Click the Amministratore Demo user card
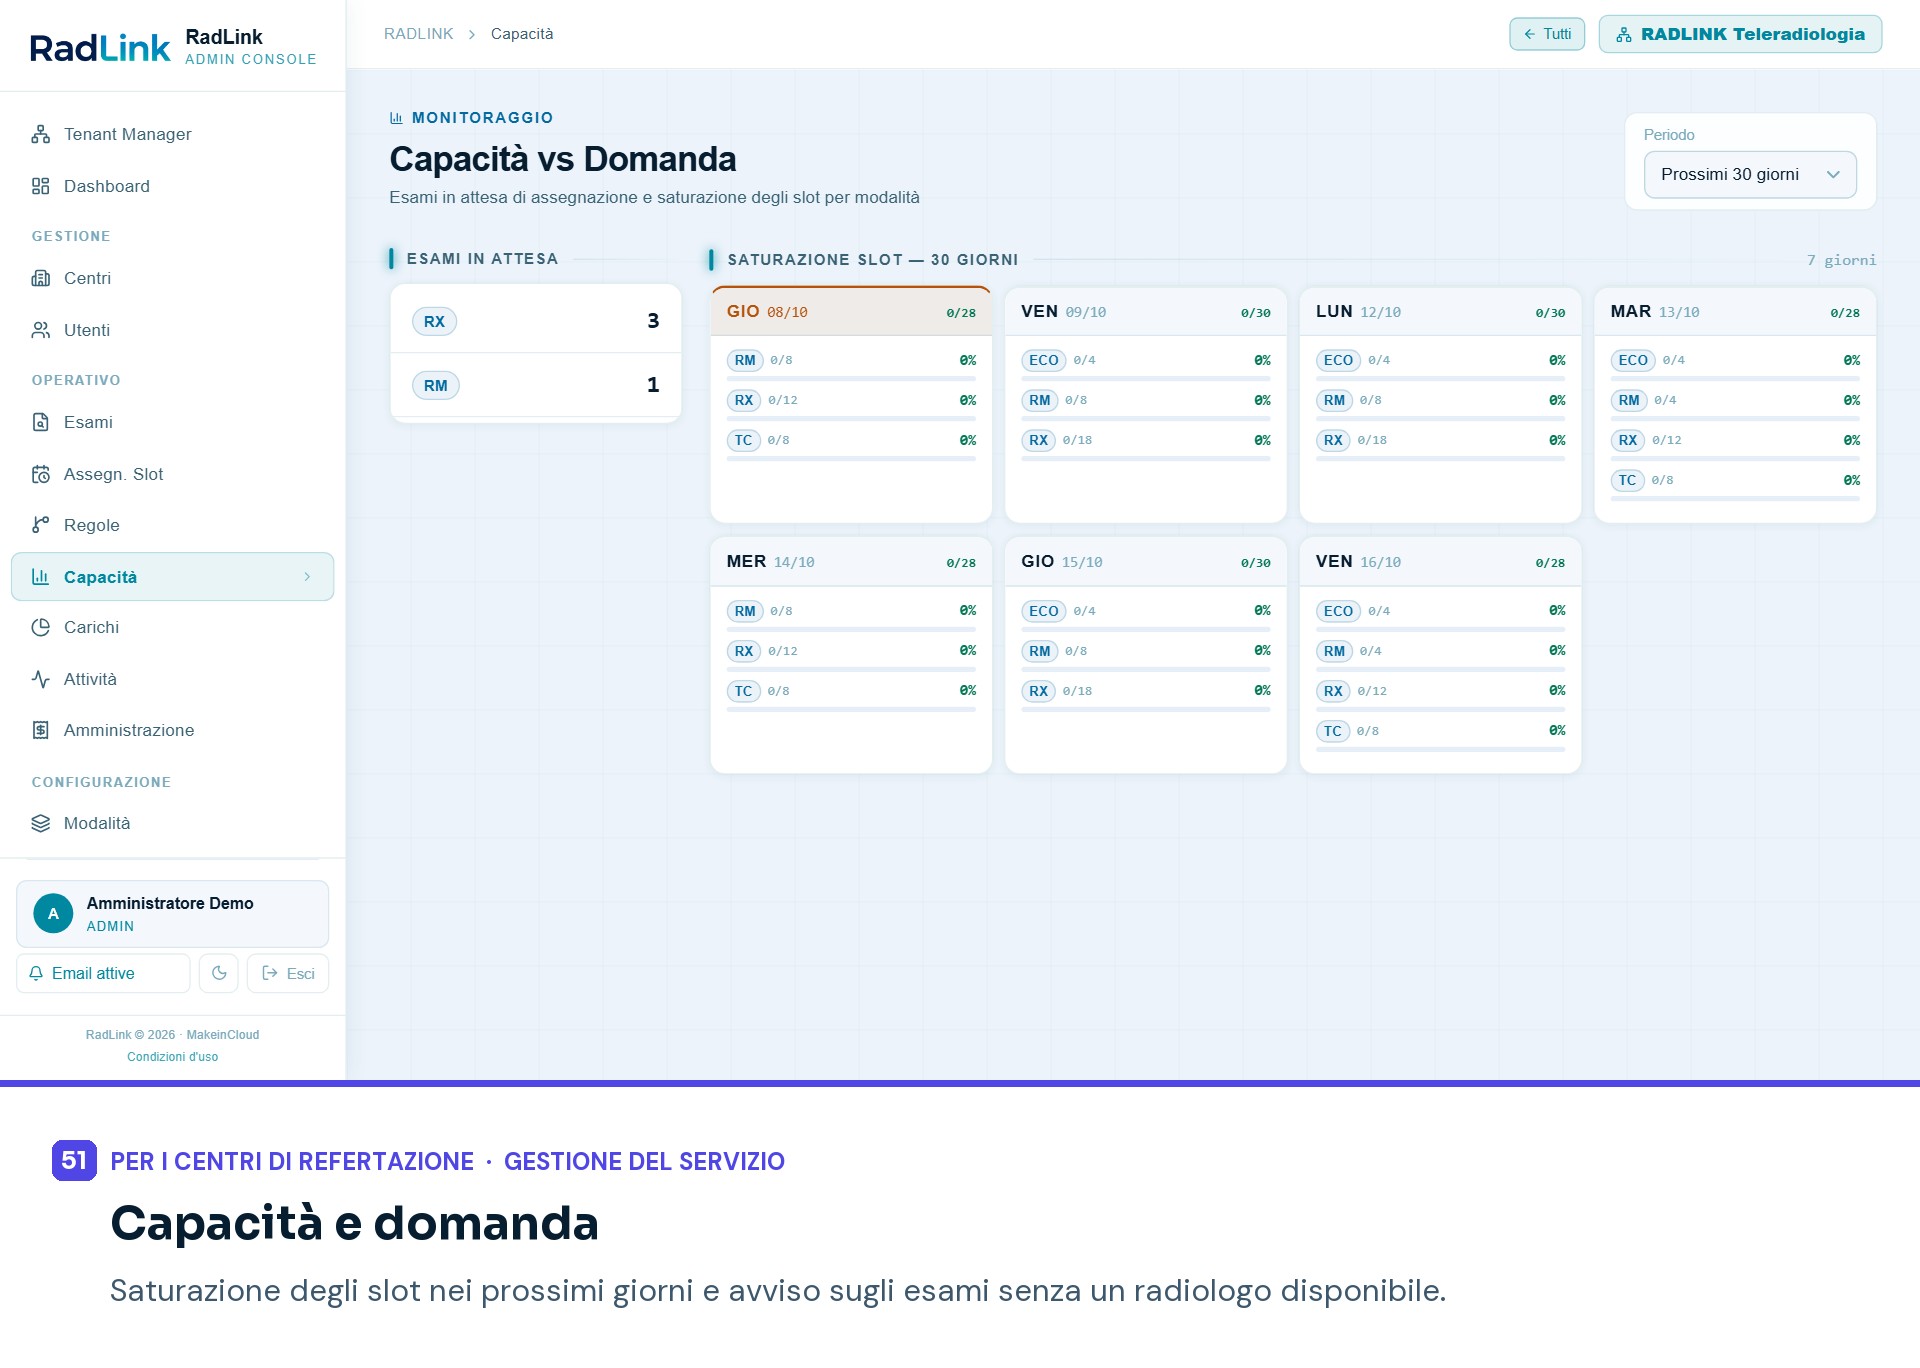This screenshot has height=1368, width=1920. pyautogui.click(x=172, y=913)
